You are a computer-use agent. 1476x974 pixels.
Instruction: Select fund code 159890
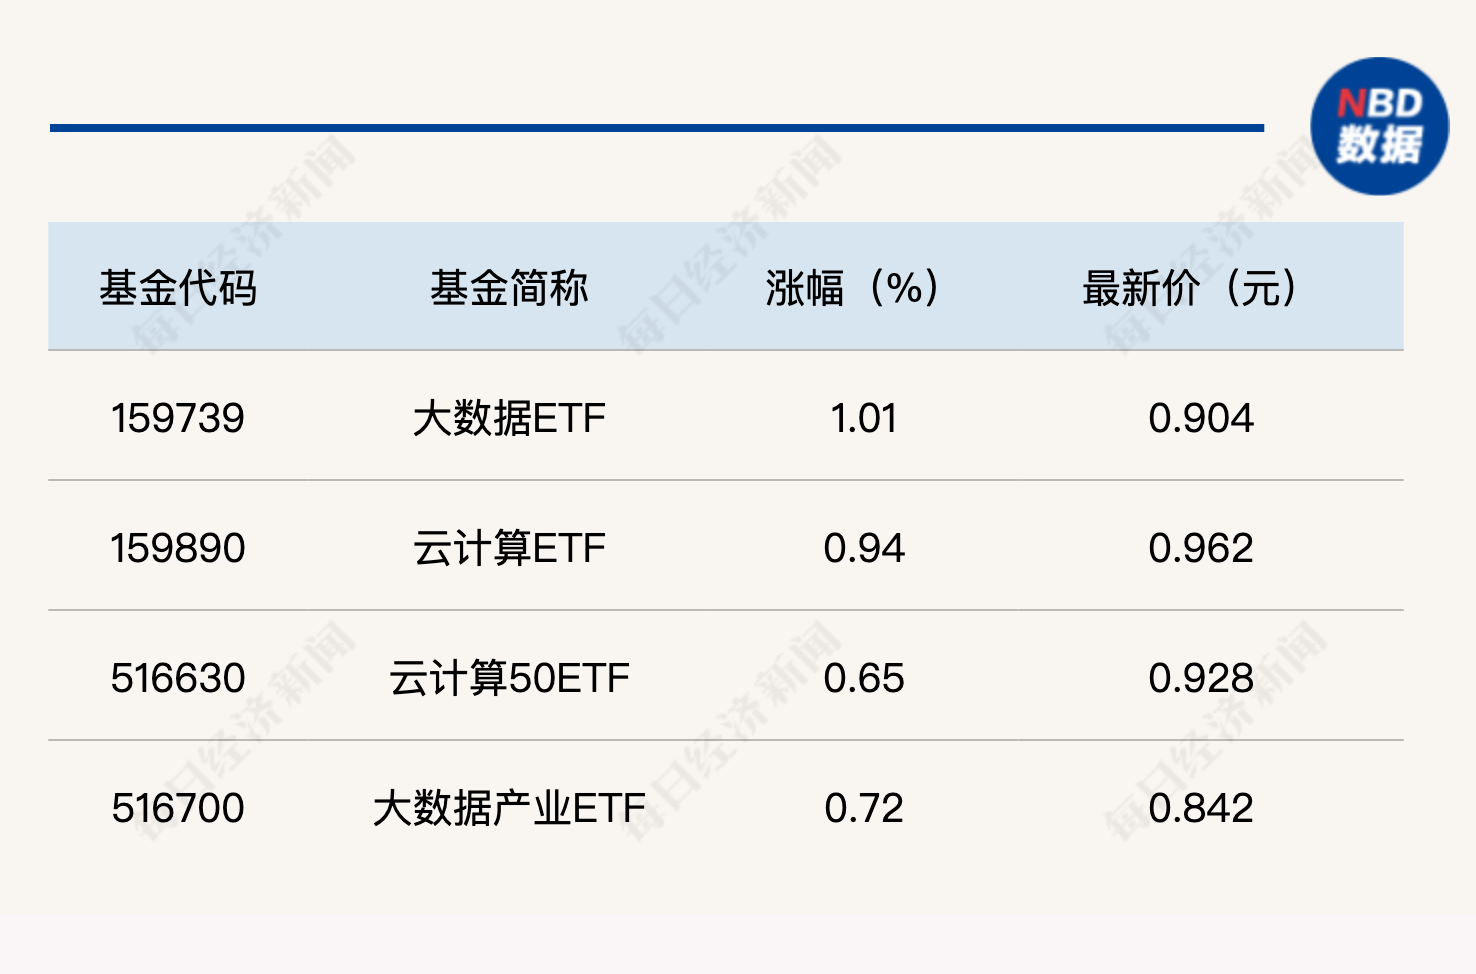click(x=178, y=548)
